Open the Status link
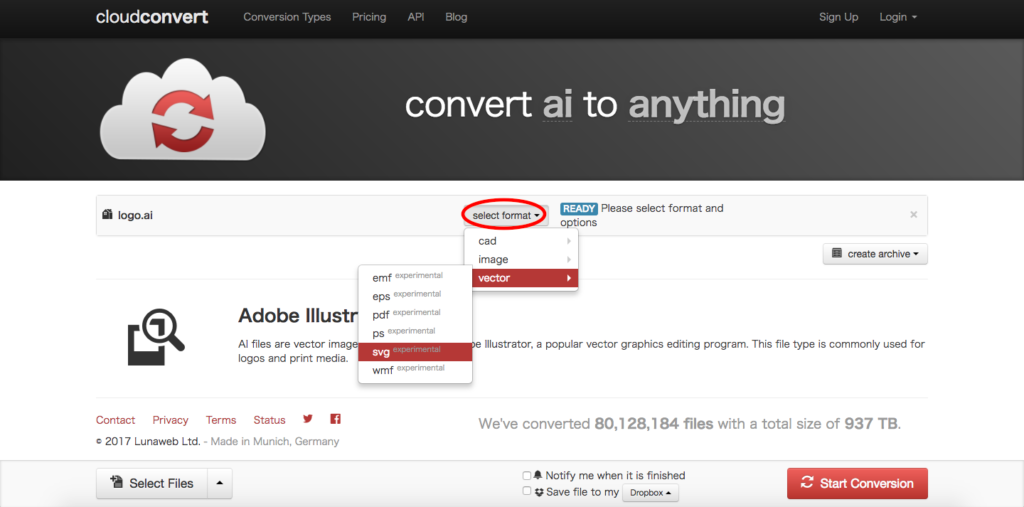Screen dimensions: 1024x507 click(269, 420)
